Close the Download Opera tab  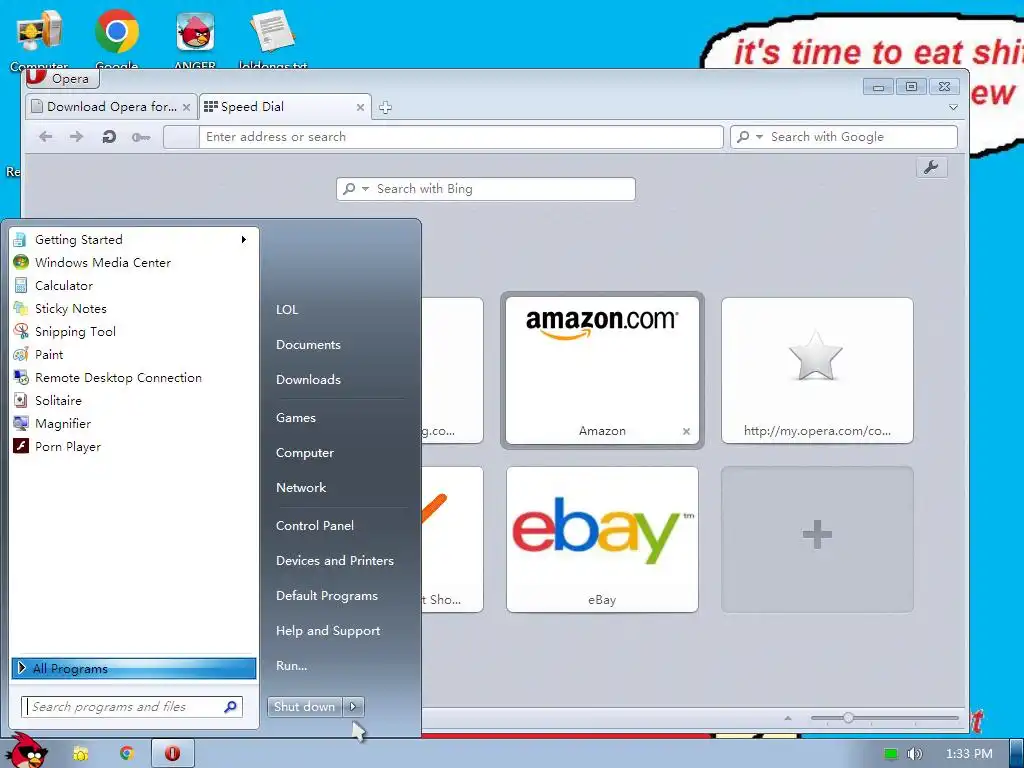(x=186, y=107)
